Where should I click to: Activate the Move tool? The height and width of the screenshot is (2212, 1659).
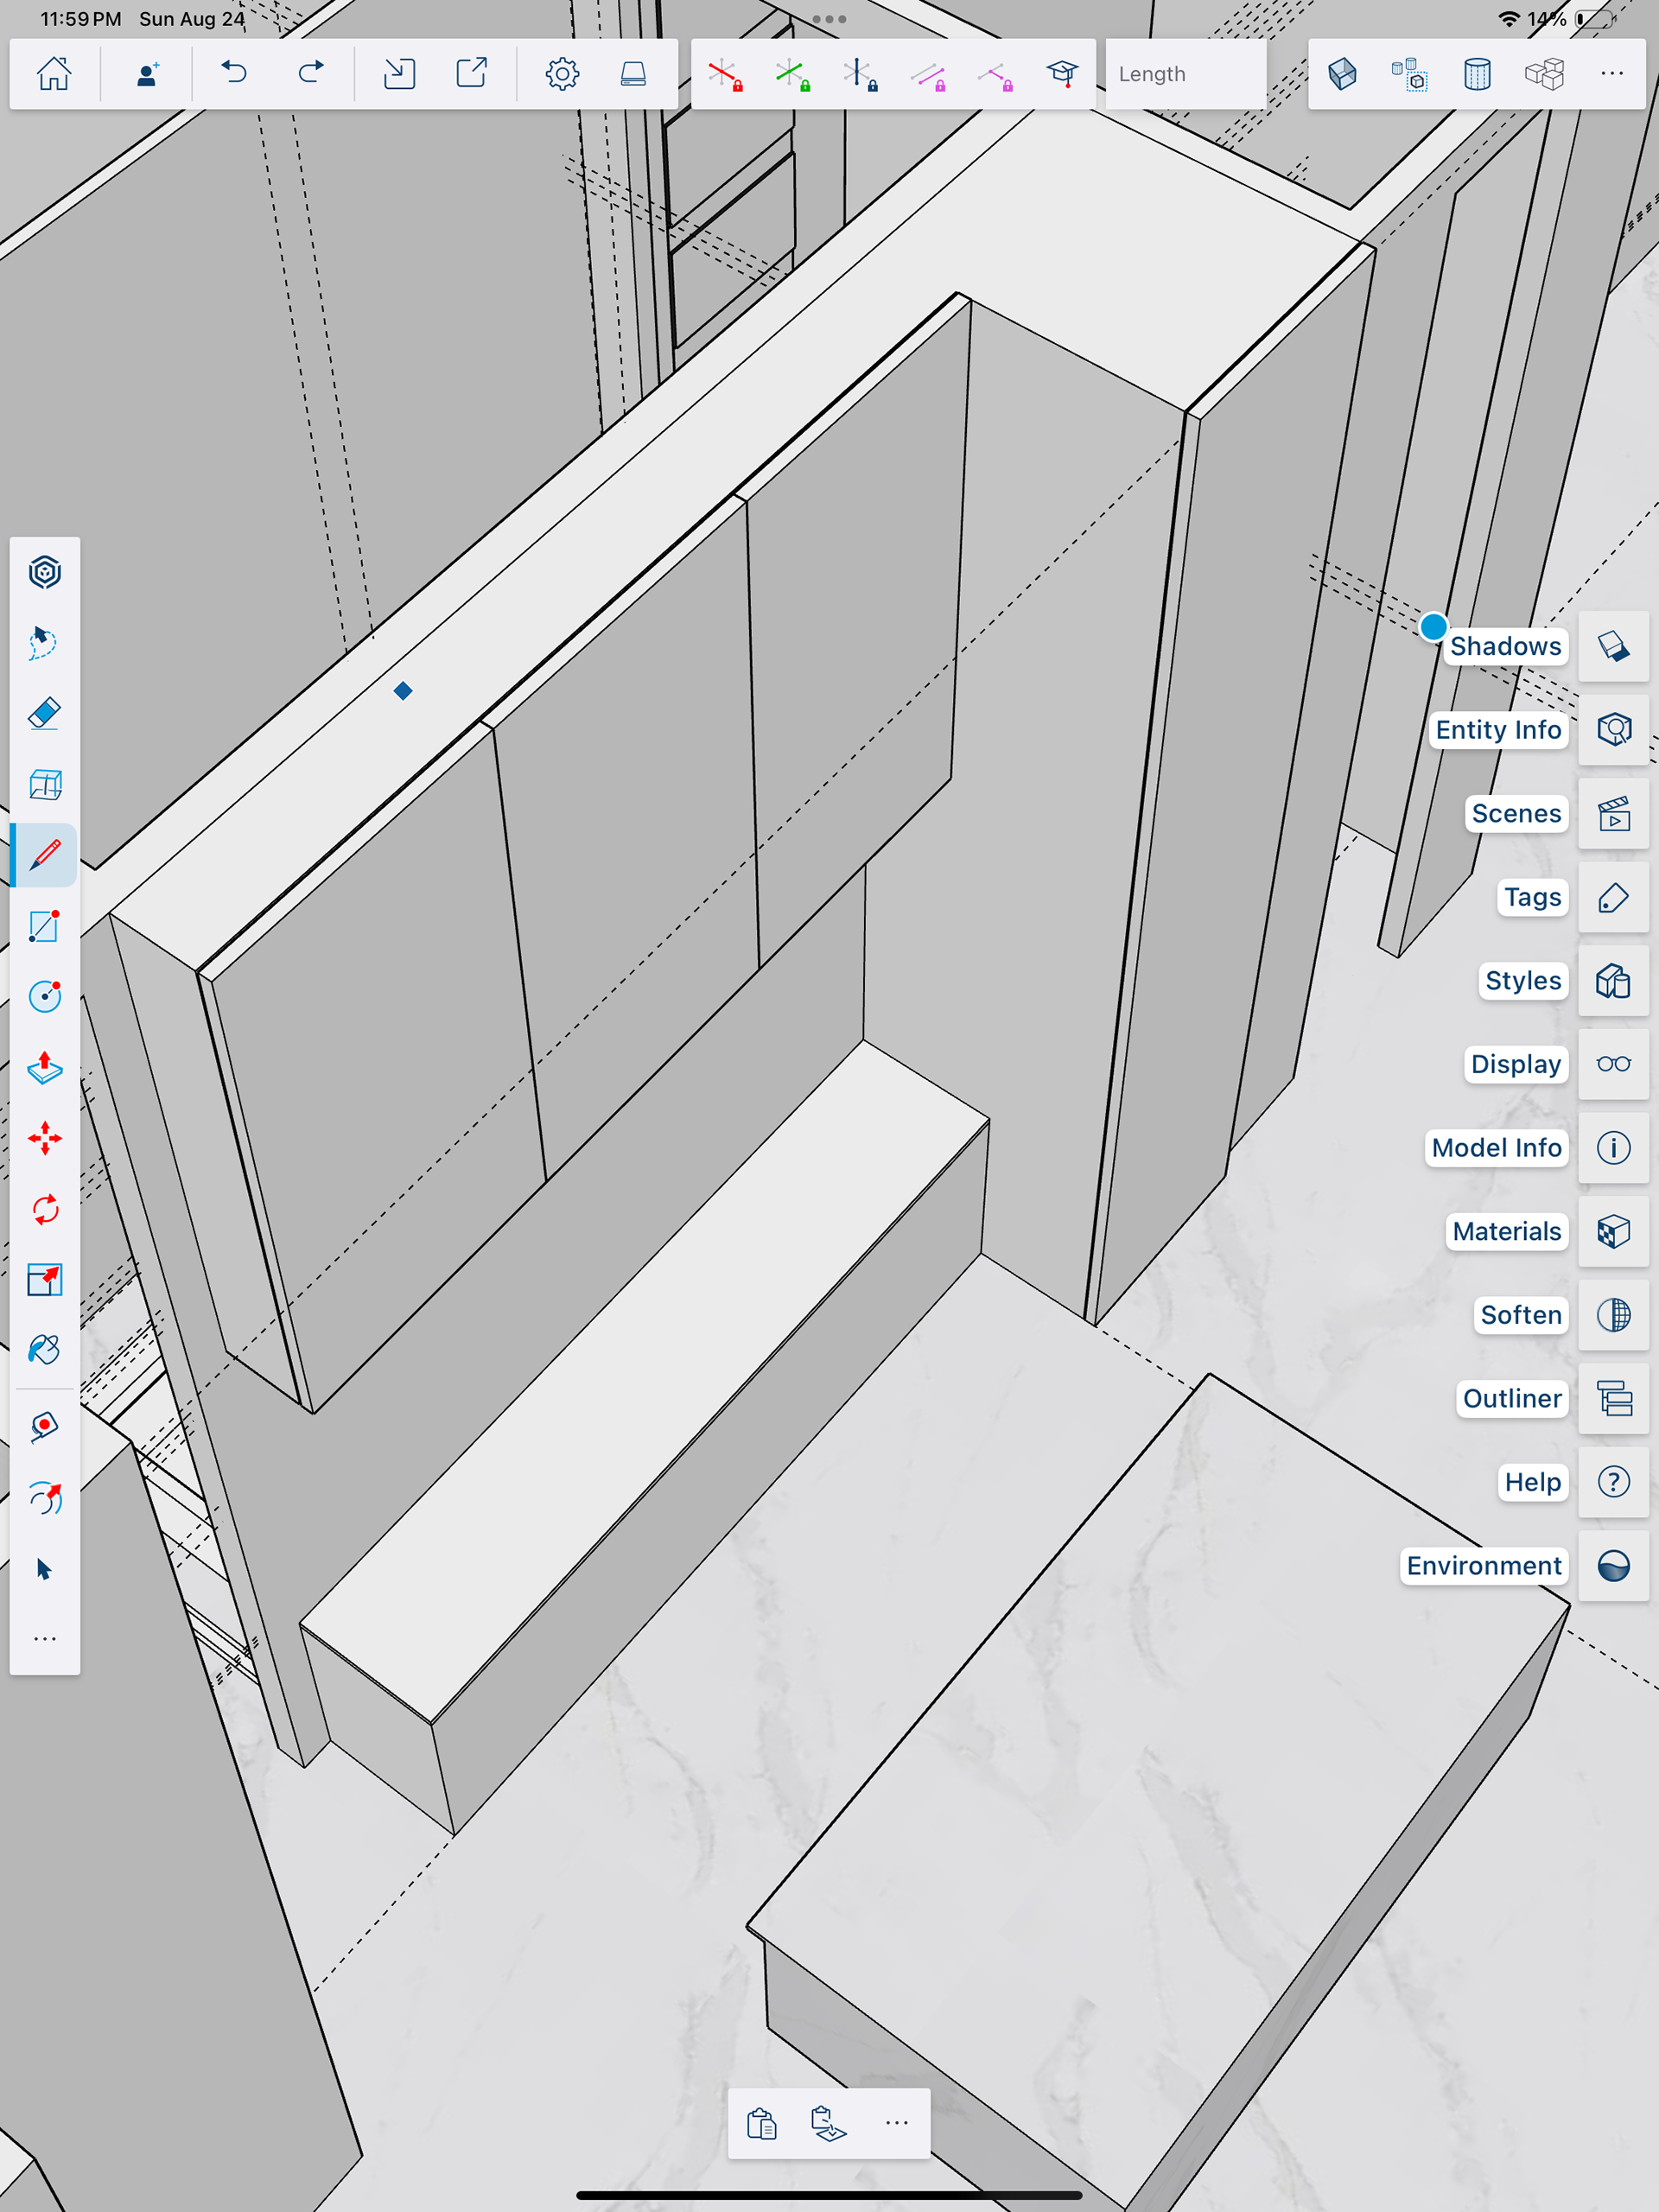(x=44, y=1138)
